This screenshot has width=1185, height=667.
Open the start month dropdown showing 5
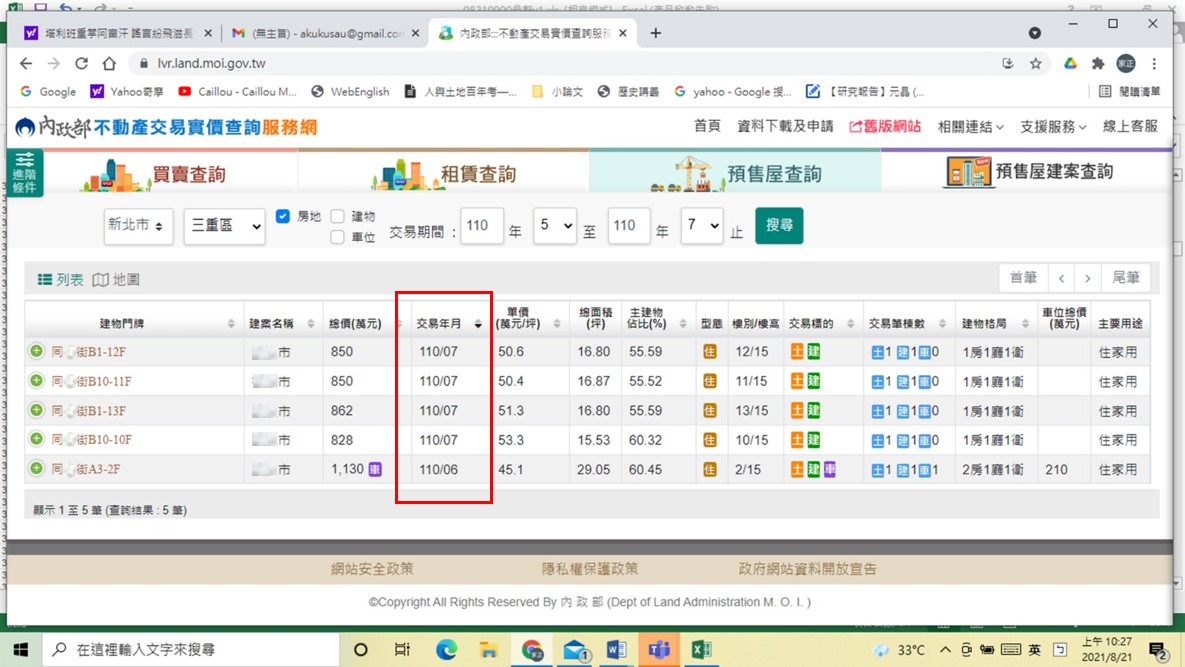(x=555, y=225)
